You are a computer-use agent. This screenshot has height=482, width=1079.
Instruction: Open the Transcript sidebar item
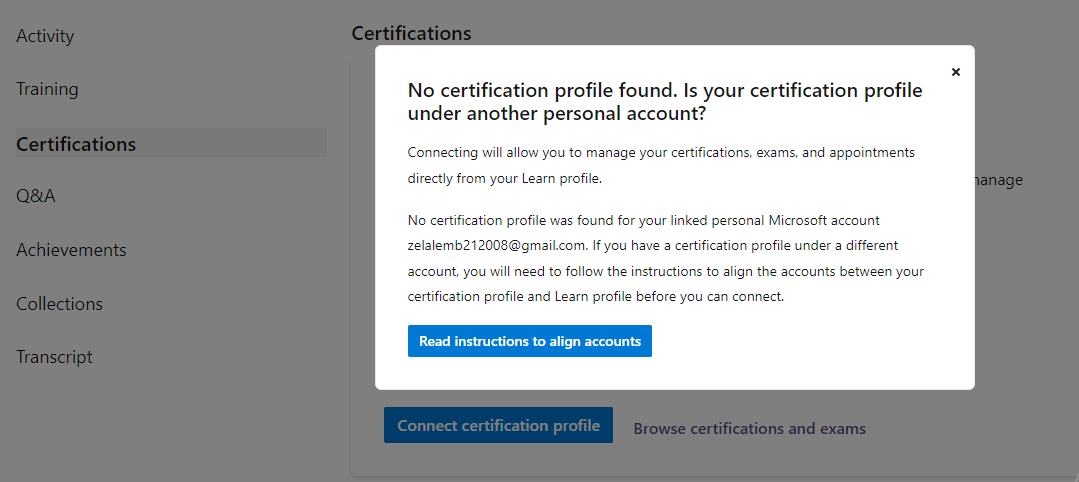click(x=54, y=357)
